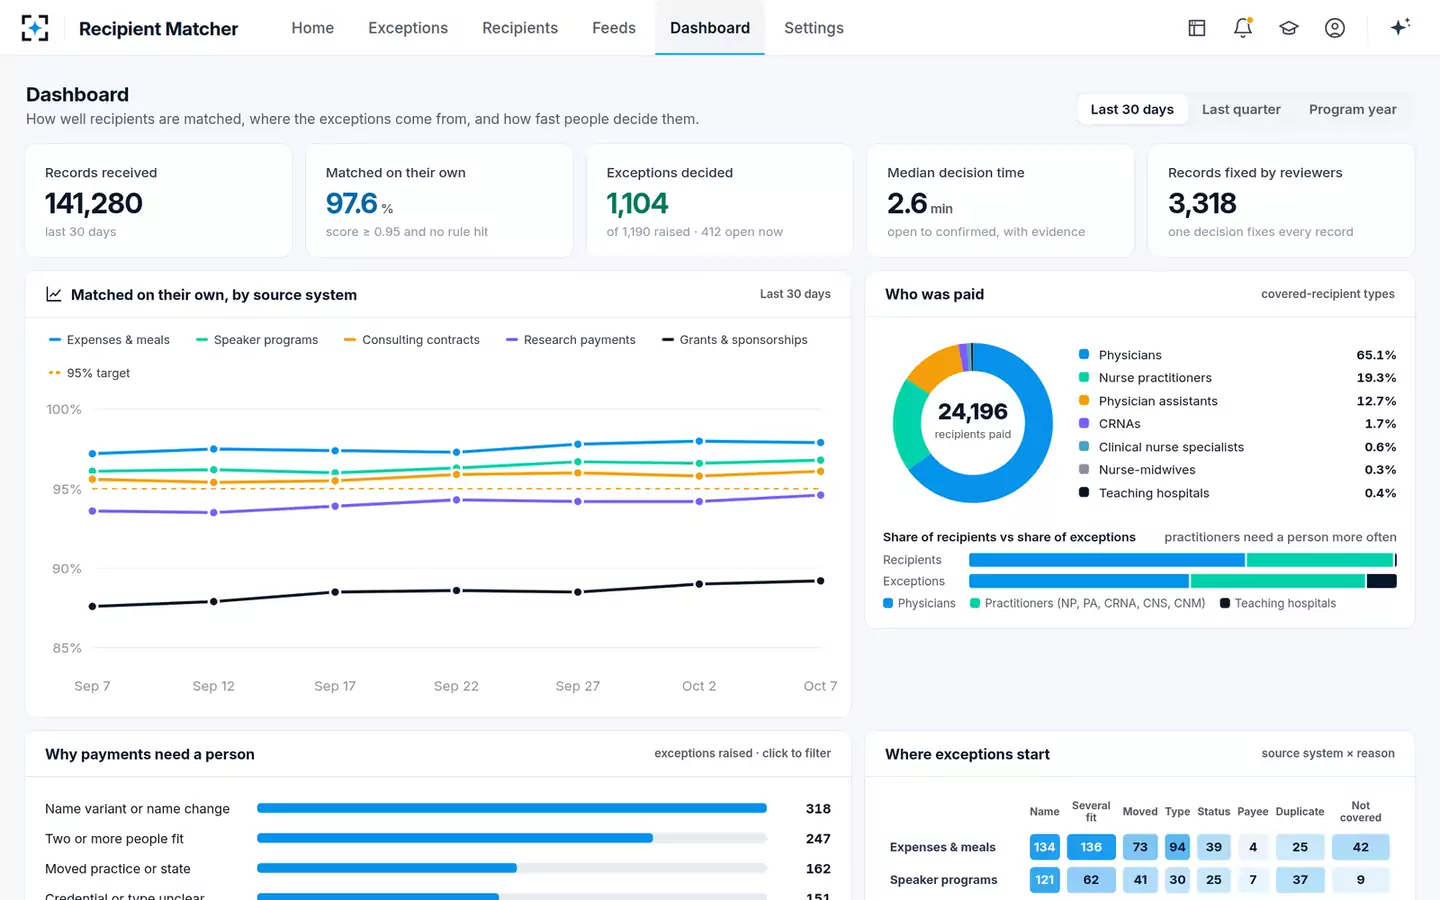
Task: Open the layout panel icon in header
Action: click(1197, 28)
